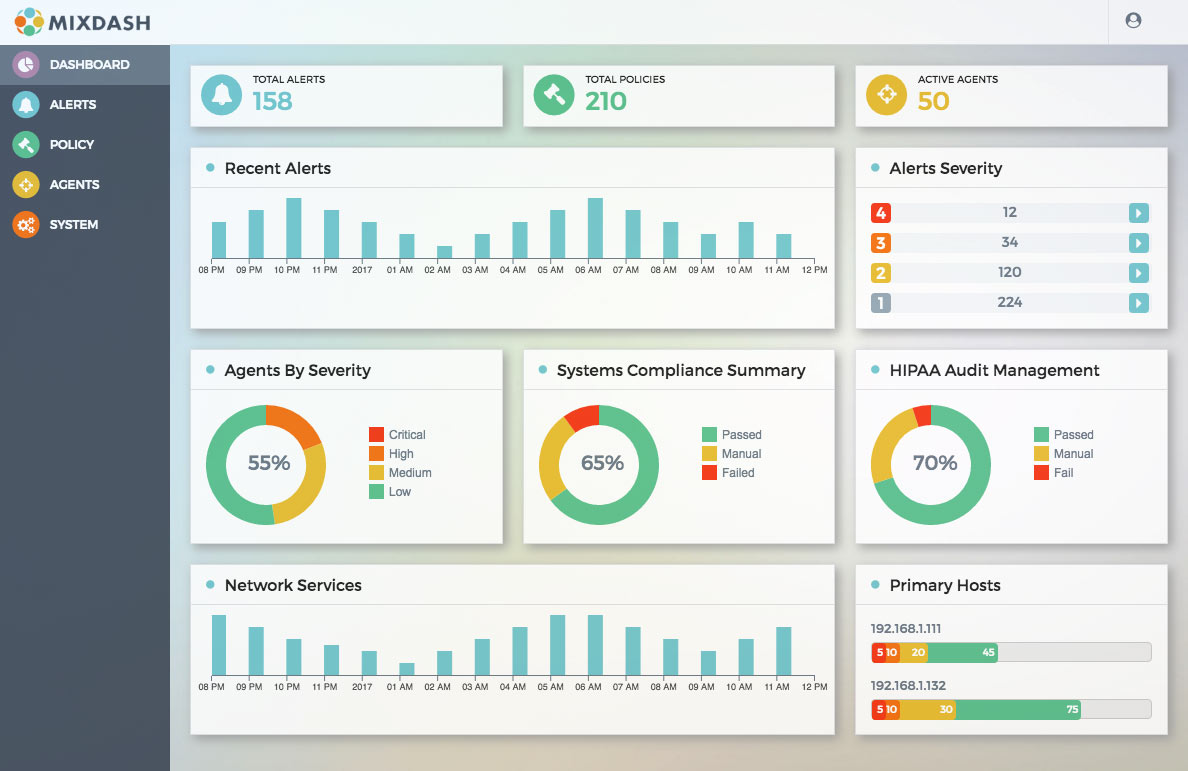Viewport: 1188px width, 771px height.
Task: Click the Active Agents value 50
Action: [x=933, y=101]
